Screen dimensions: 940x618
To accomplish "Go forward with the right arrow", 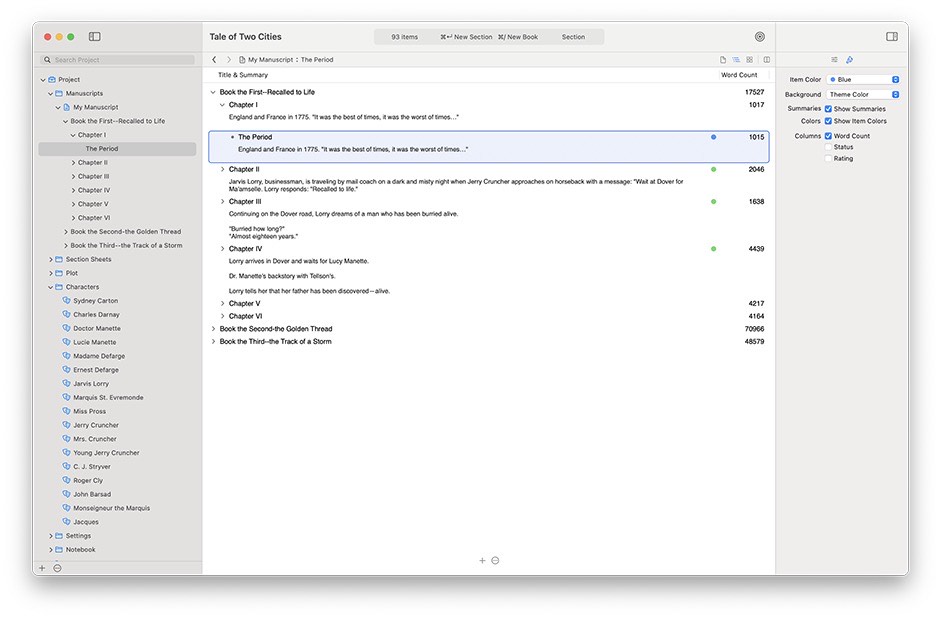I will point(228,59).
